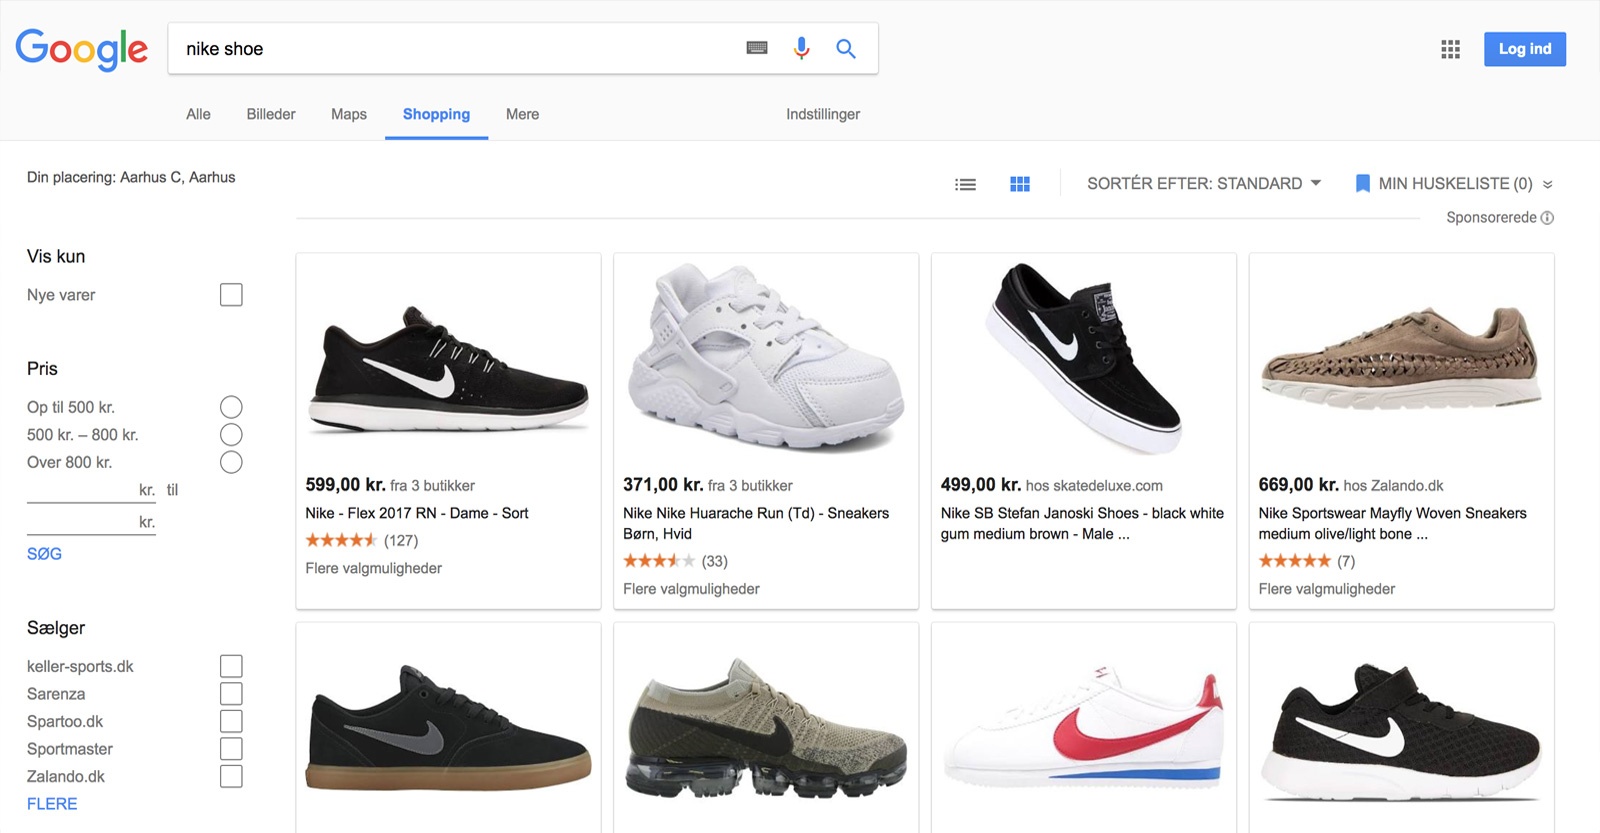Open Nike Huarache Run (Td) product link
1600x833 pixels.
coord(756,523)
